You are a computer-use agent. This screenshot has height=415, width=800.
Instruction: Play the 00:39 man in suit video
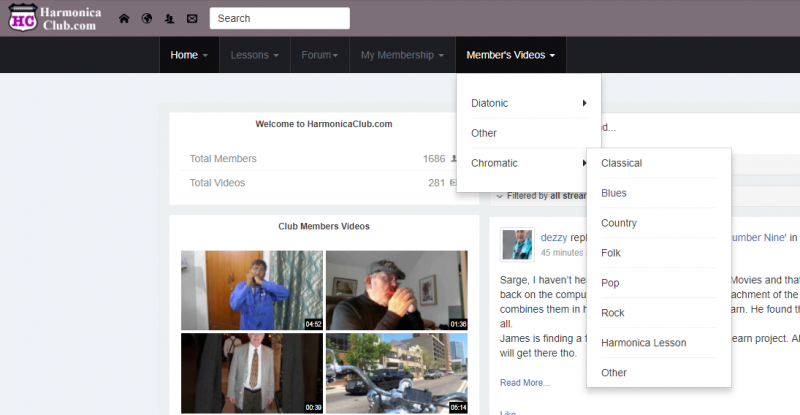(252, 373)
